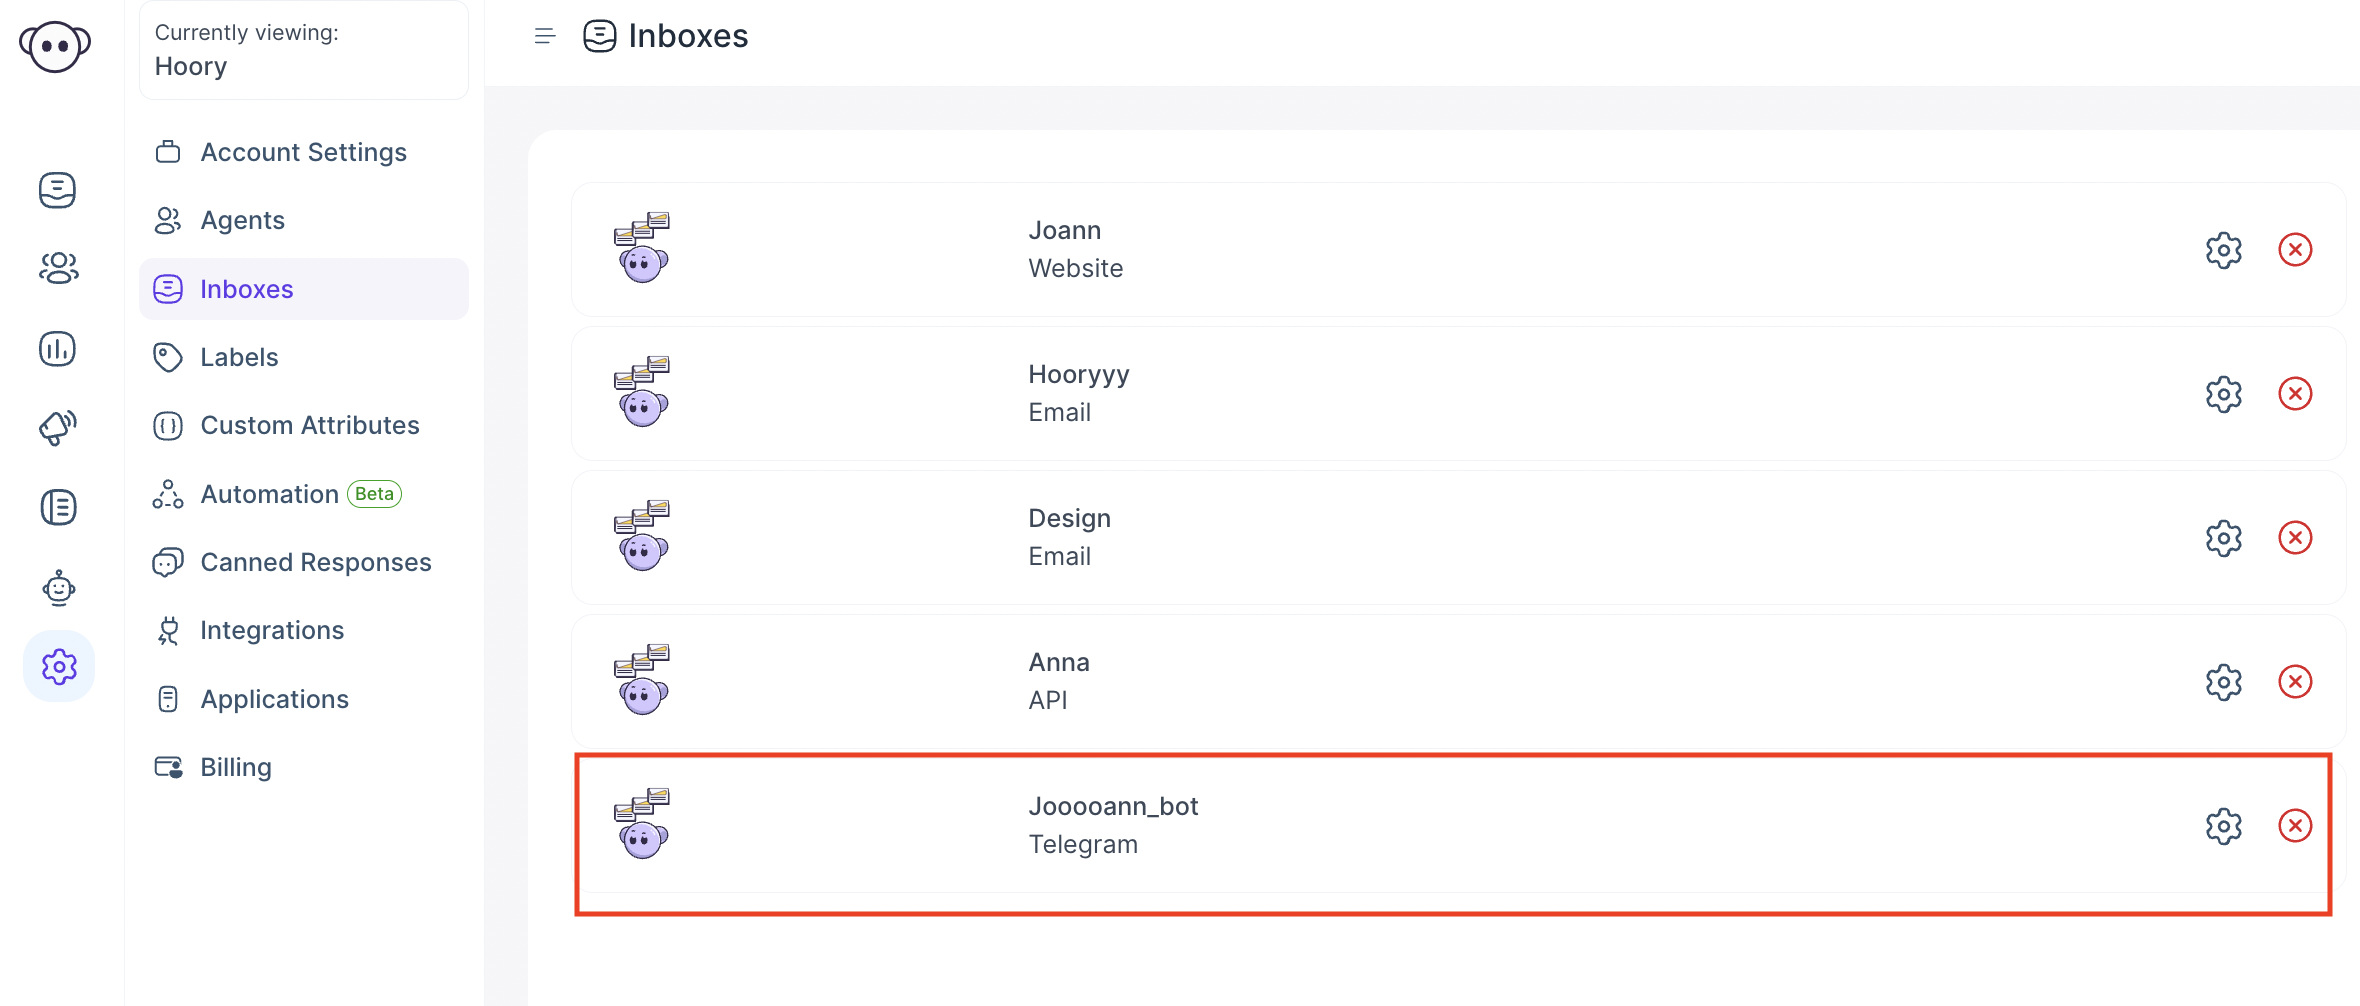
Task: Delete the Joann Website inbox
Action: pyautogui.click(x=2295, y=250)
